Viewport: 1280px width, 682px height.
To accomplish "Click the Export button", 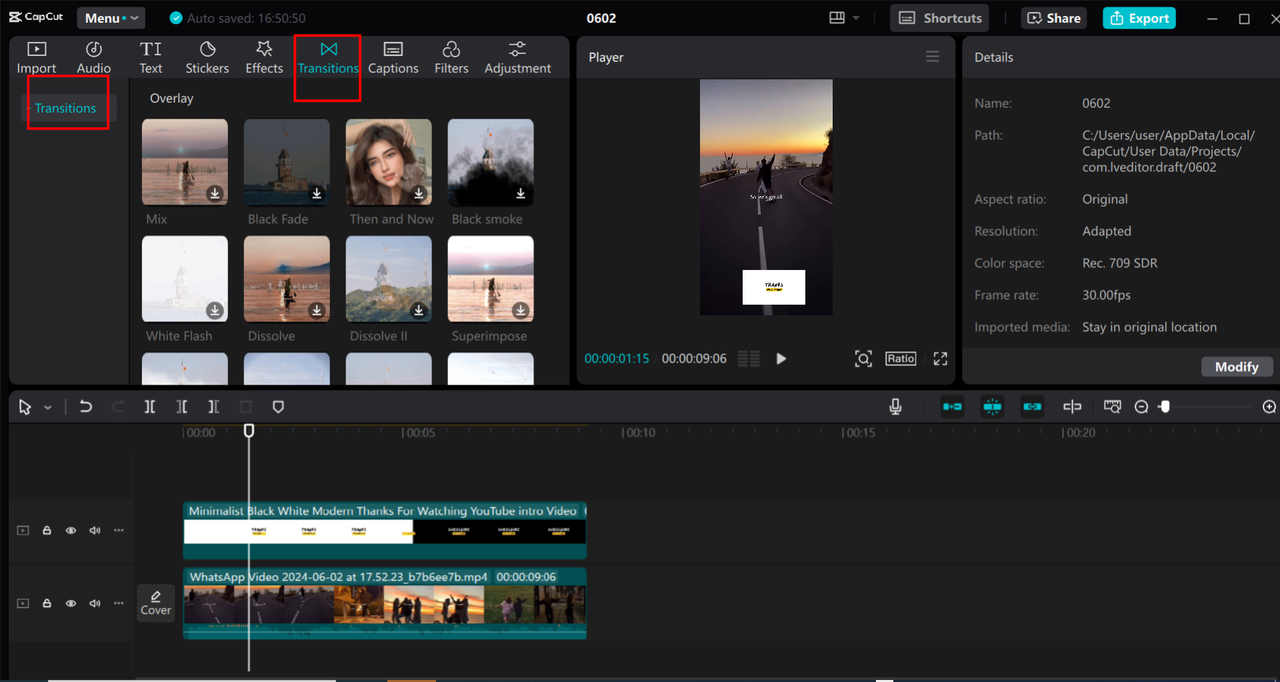I will tap(1139, 18).
